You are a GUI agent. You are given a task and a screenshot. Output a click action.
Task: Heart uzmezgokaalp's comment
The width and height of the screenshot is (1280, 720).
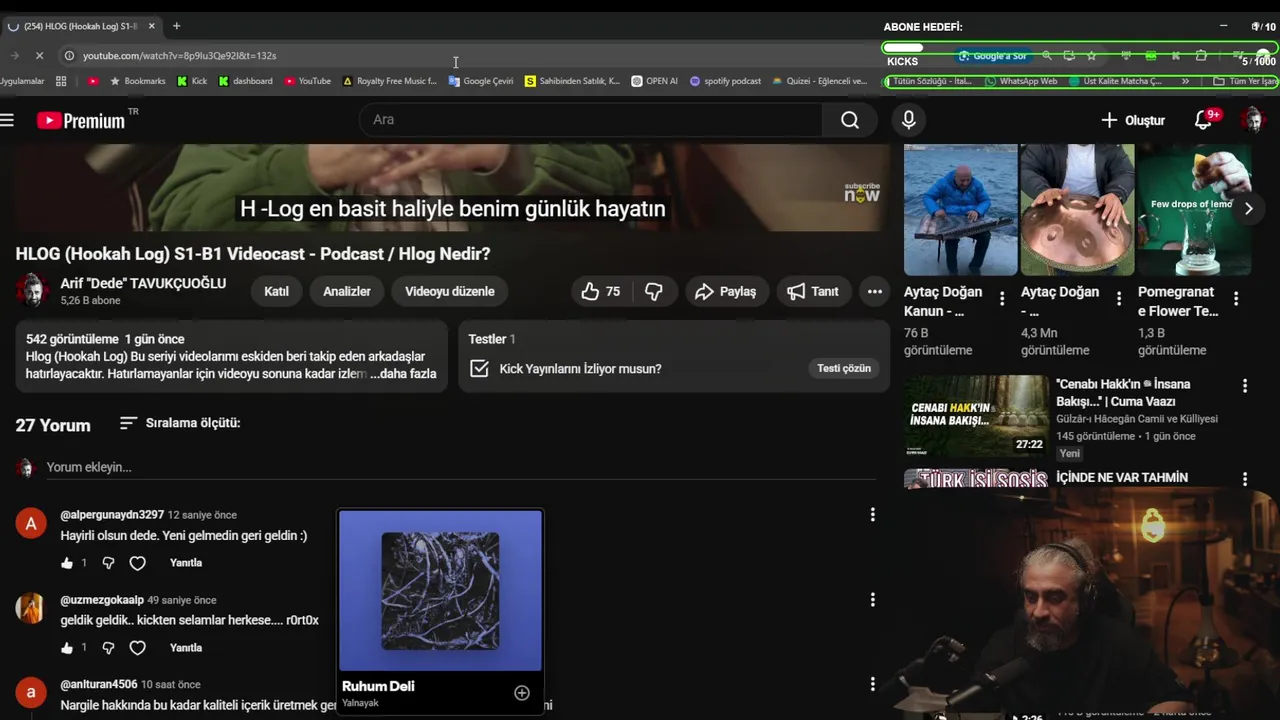(x=138, y=648)
